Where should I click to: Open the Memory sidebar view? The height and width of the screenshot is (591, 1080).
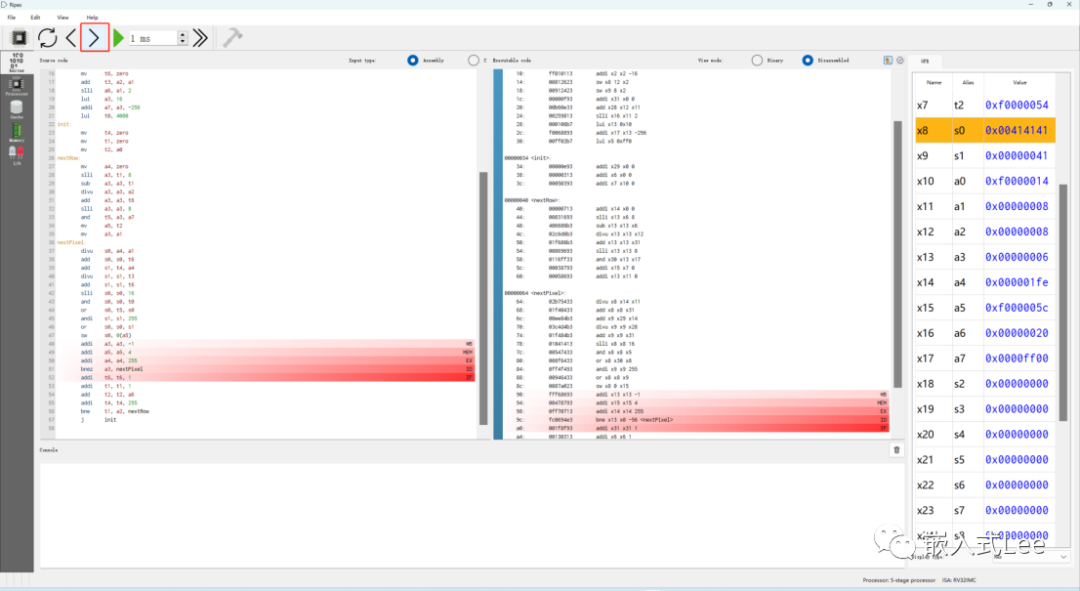point(17,132)
